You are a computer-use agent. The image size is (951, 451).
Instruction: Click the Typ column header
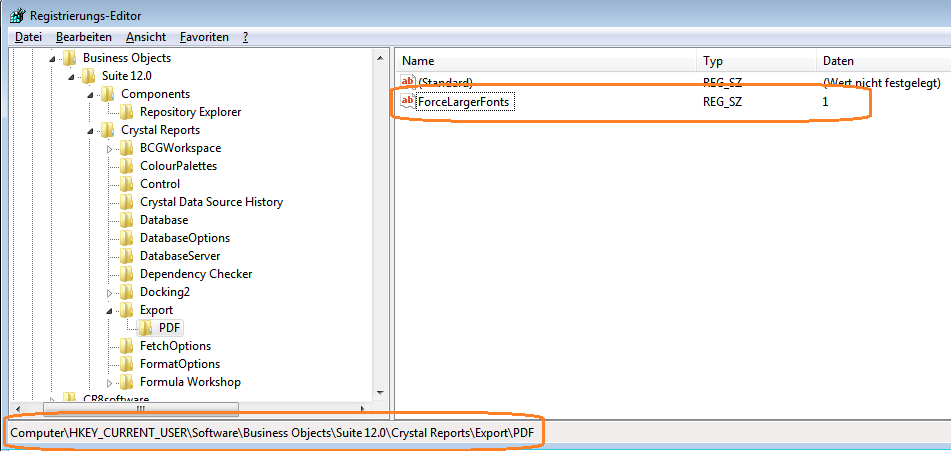(756, 61)
